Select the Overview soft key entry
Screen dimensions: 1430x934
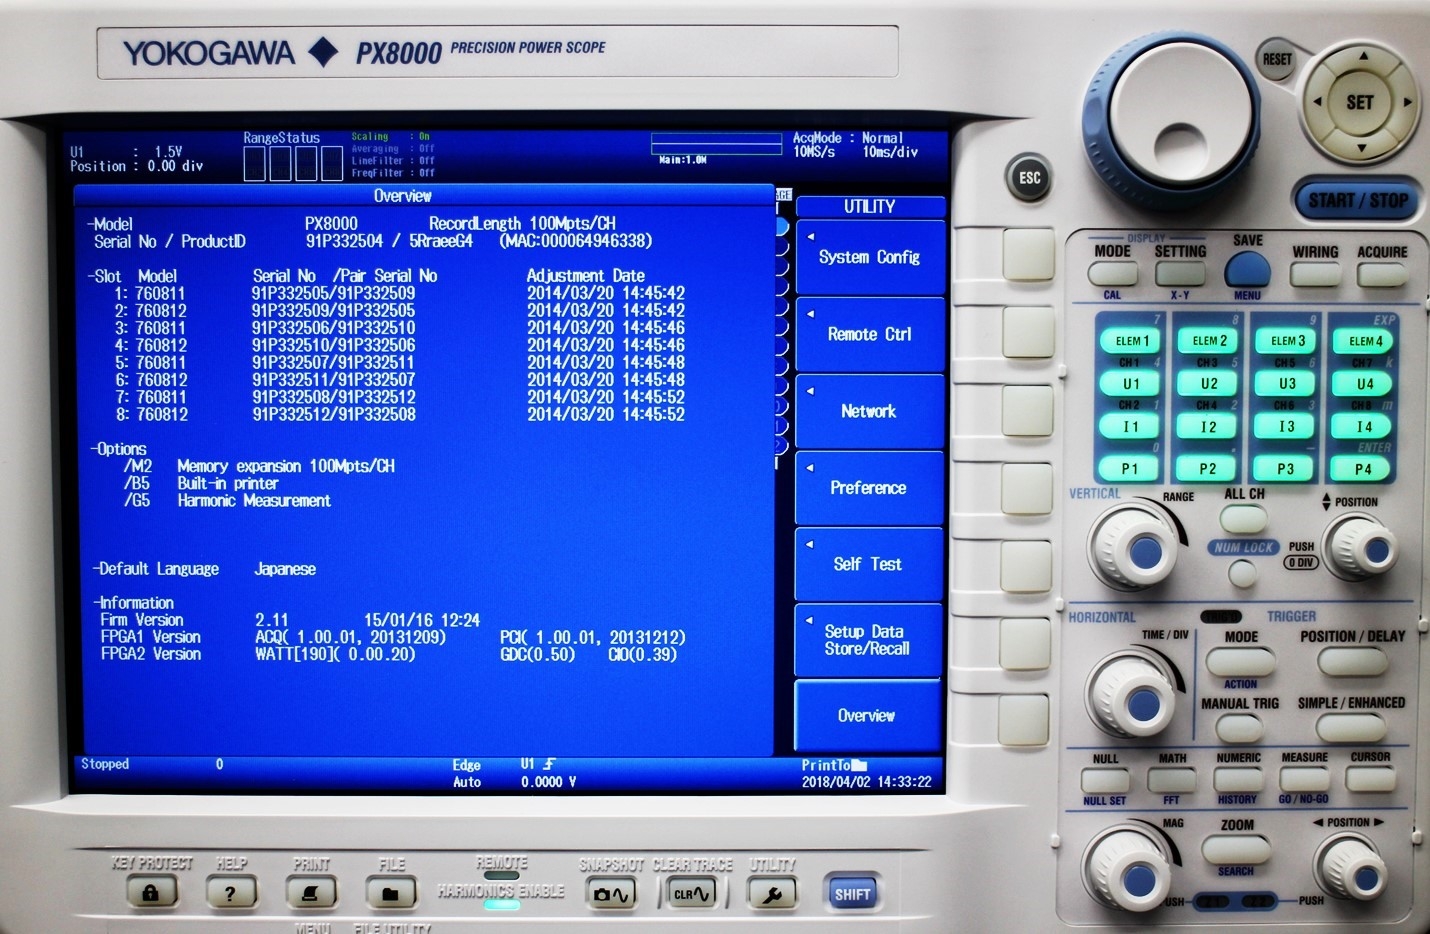click(x=869, y=716)
